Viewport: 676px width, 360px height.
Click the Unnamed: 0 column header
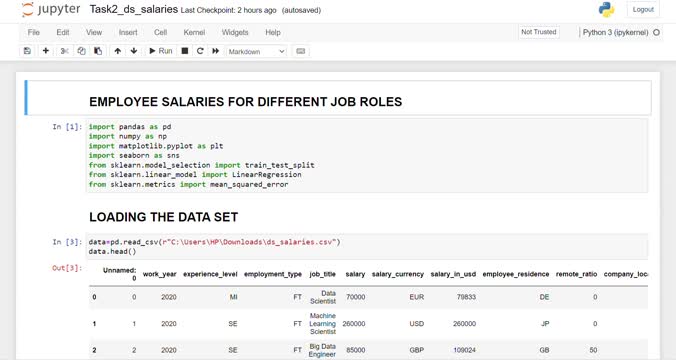(x=119, y=274)
